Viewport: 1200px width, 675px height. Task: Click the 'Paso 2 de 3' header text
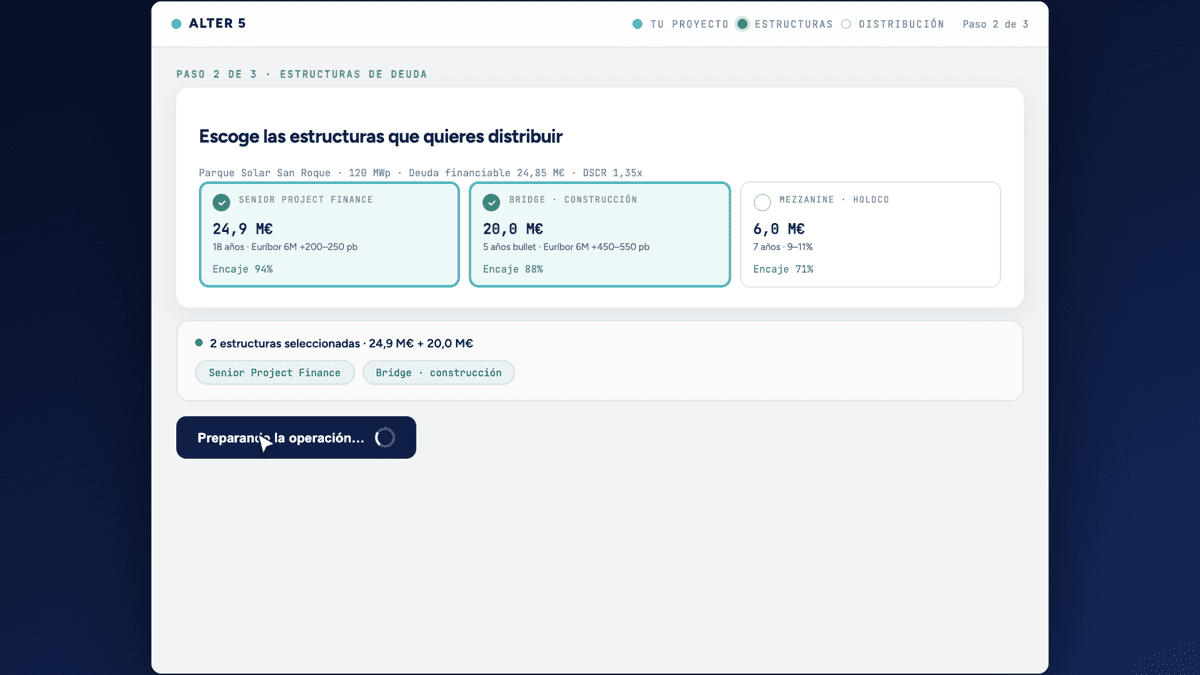[995, 24]
